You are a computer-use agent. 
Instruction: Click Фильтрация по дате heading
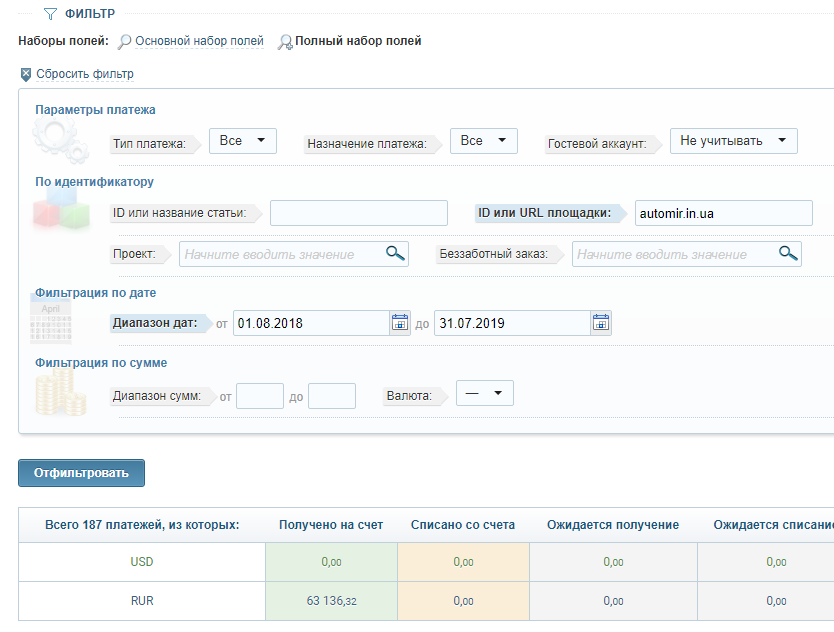[x=96, y=293]
